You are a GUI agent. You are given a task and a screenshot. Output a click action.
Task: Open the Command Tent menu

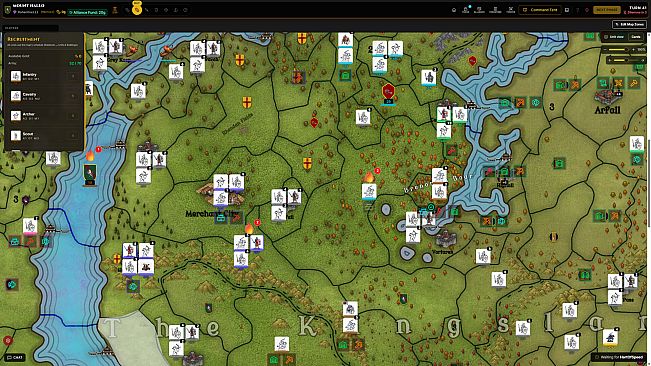click(x=540, y=10)
